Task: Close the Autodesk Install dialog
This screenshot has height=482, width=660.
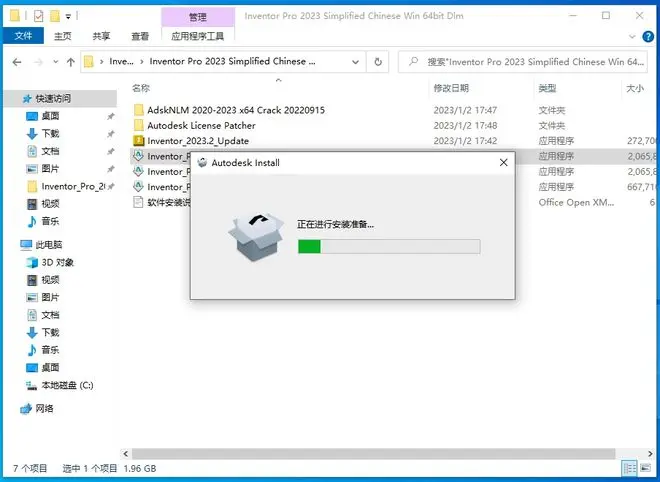Action: point(503,162)
